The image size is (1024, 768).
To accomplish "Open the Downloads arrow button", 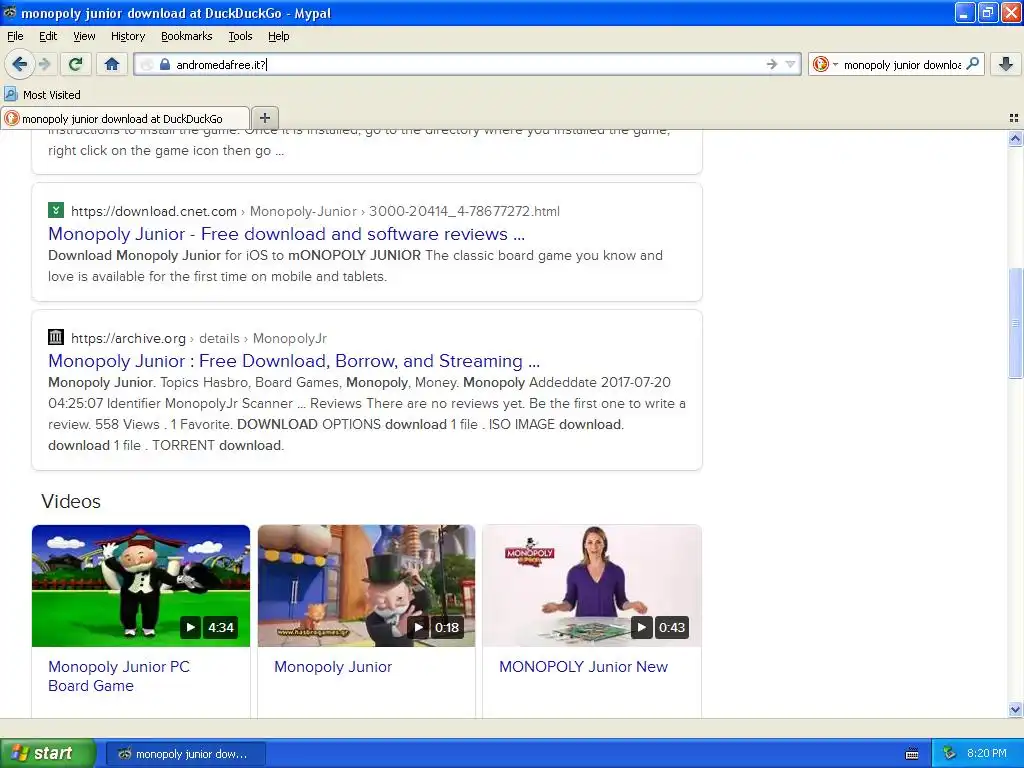I will 1006,64.
